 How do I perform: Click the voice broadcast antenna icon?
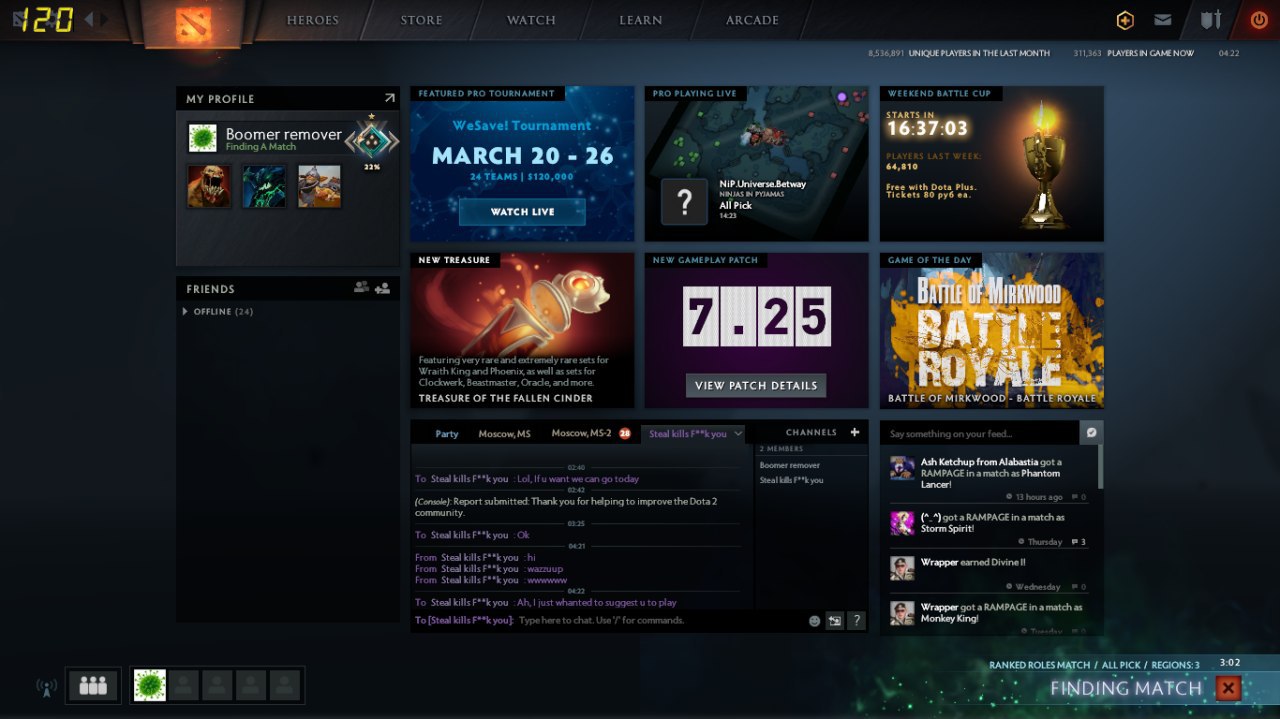pyautogui.click(x=47, y=687)
